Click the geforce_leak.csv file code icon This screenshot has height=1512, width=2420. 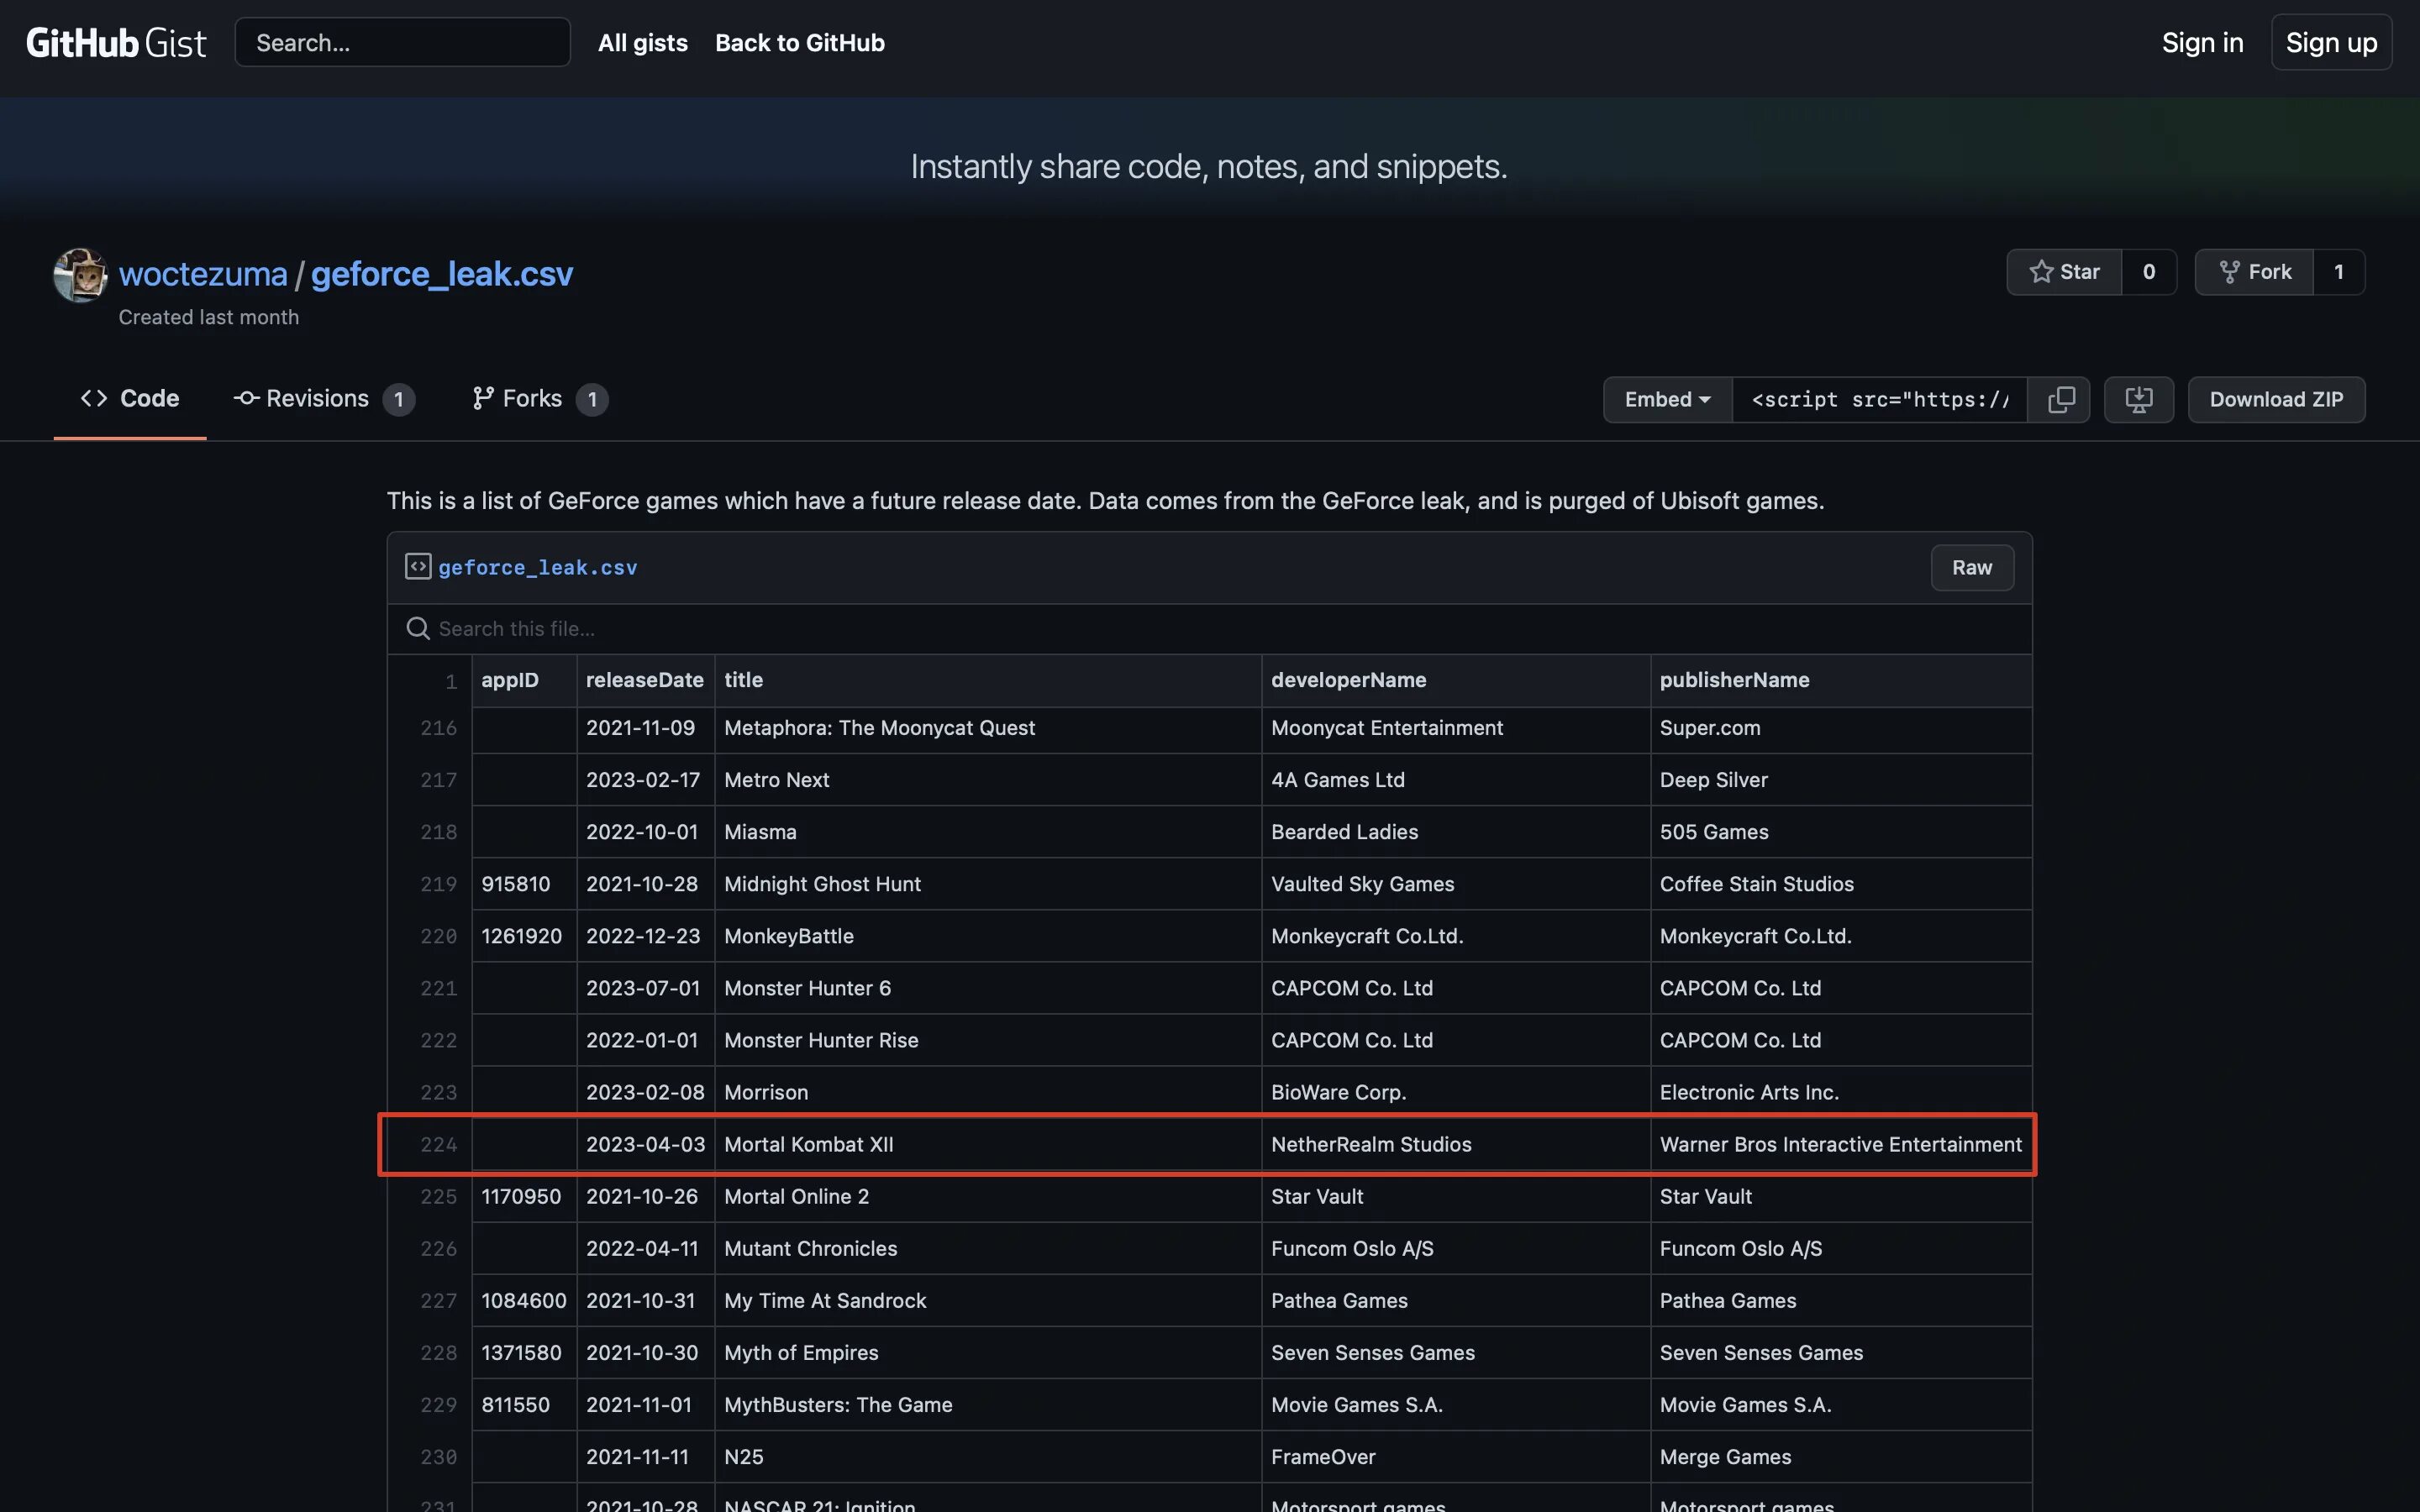coord(417,567)
